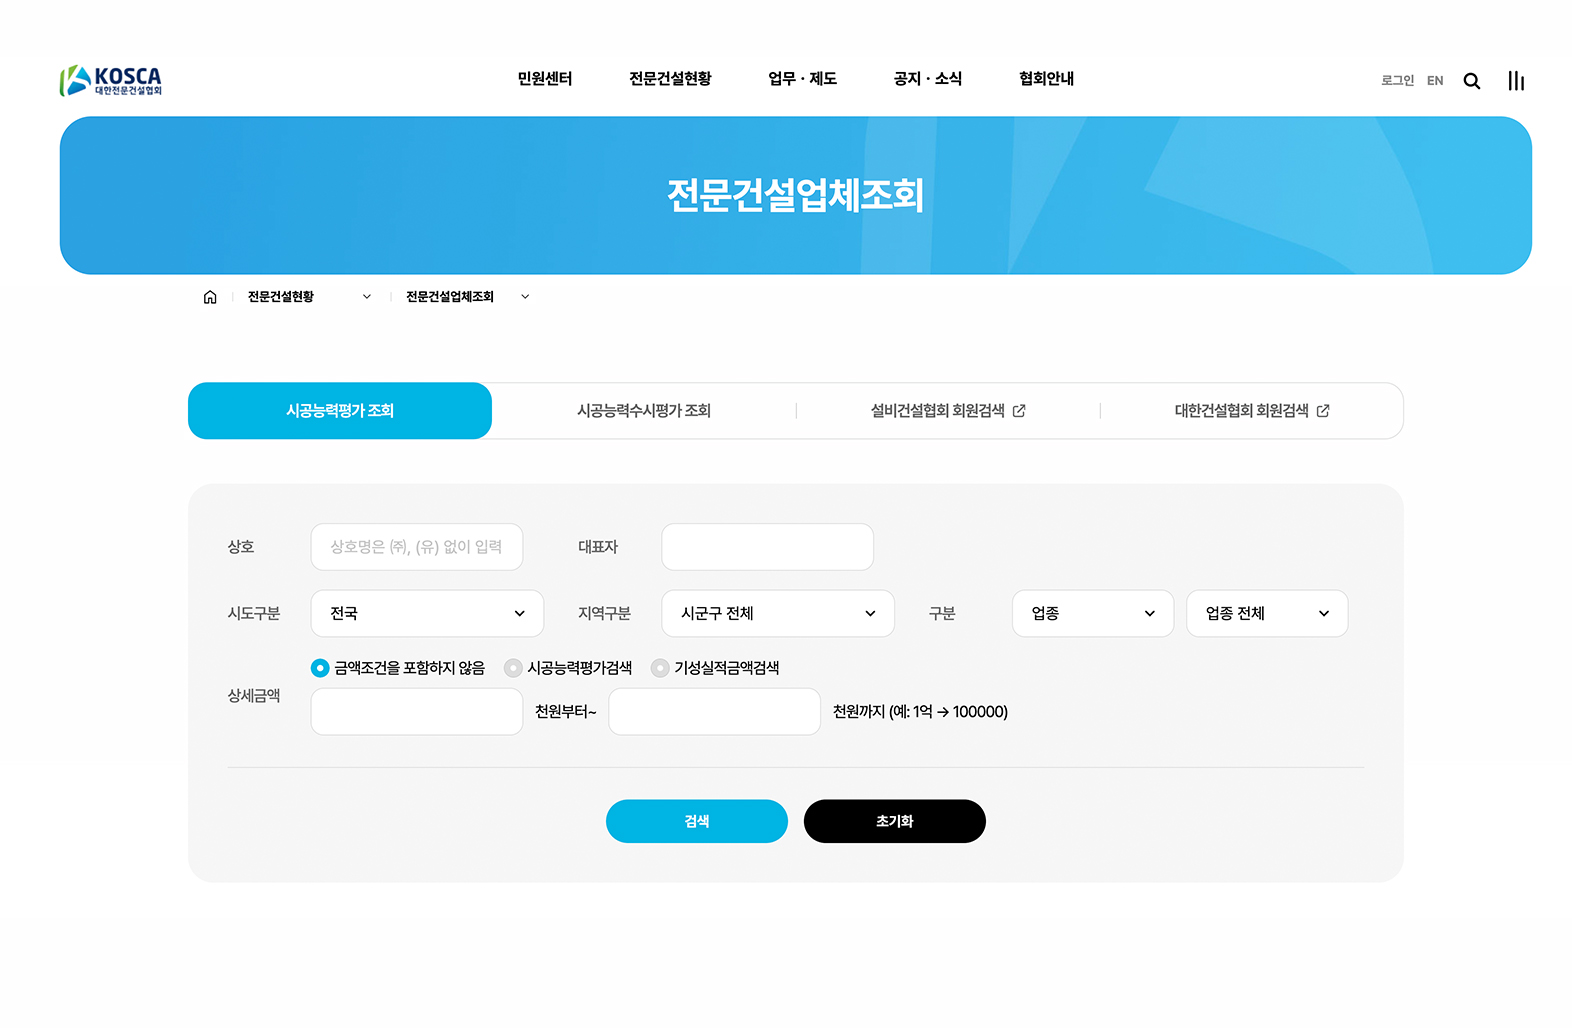Viewport: 1572px width, 1028px height.
Task: Open the 협회안내 menu
Action: click(1046, 79)
